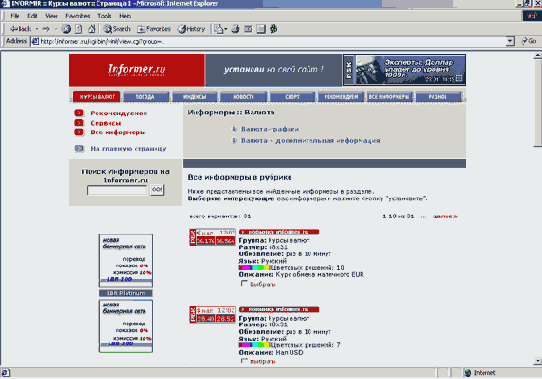This screenshot has width=542, height=379.
Task: Open the Help menu
Action: [125, 16]
